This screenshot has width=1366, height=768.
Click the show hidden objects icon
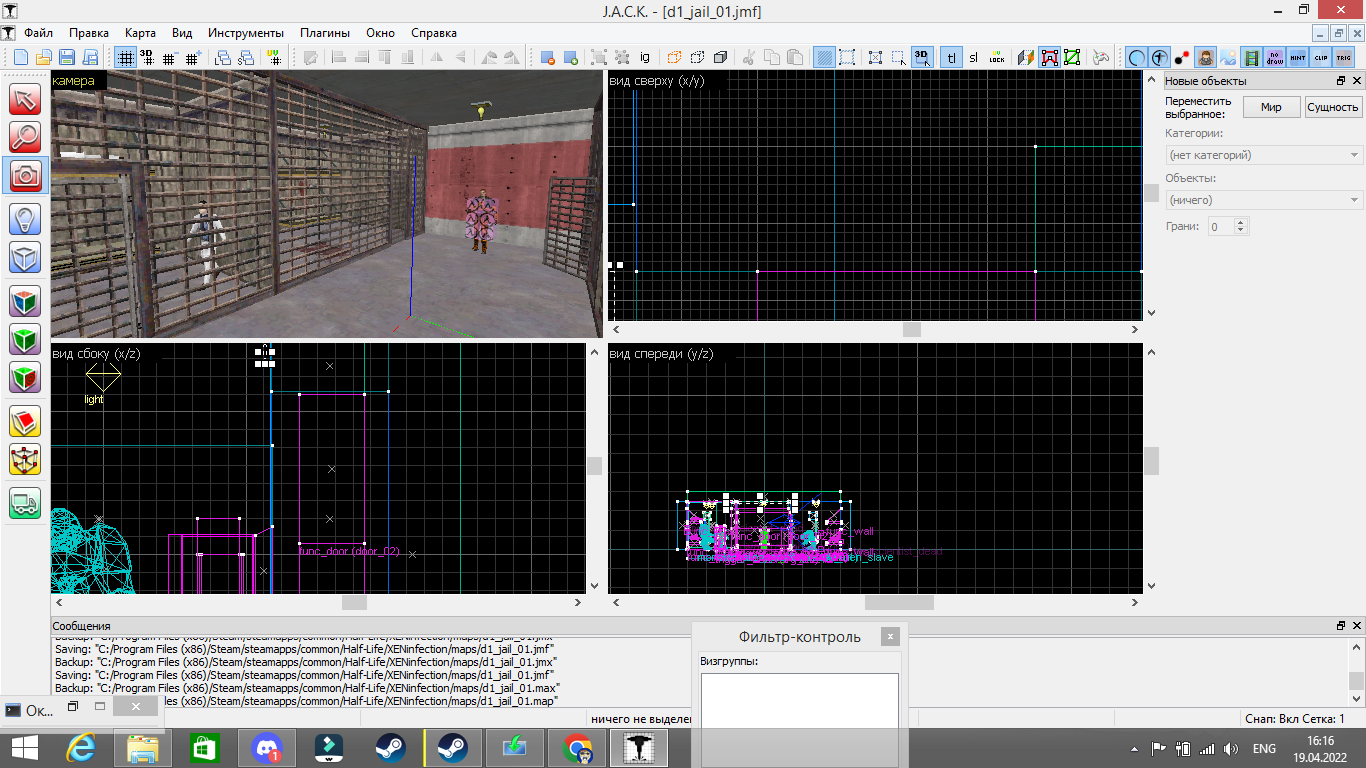point(570,57)
